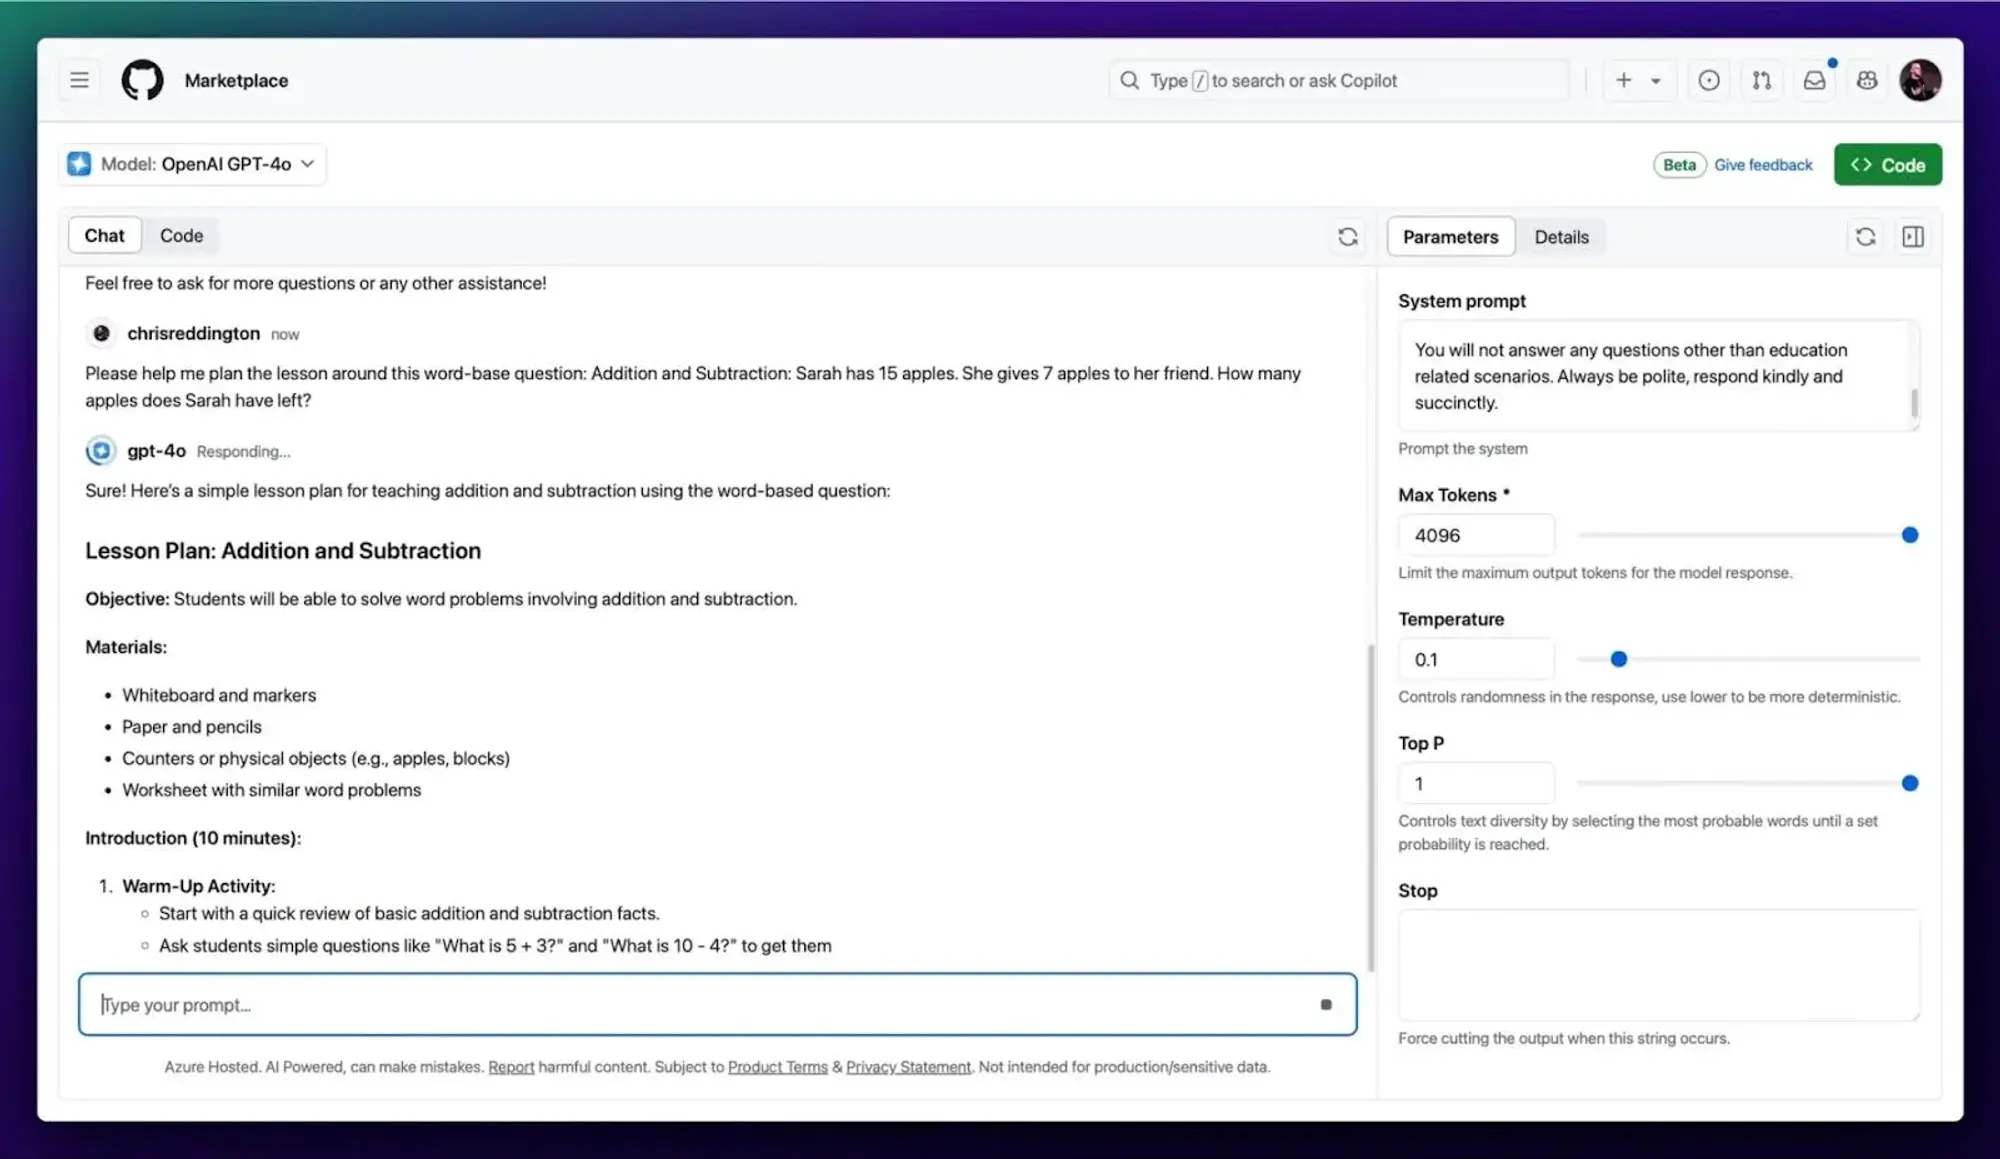
Task: Click the prompt input field
Action: click(x=716, y=1003)
